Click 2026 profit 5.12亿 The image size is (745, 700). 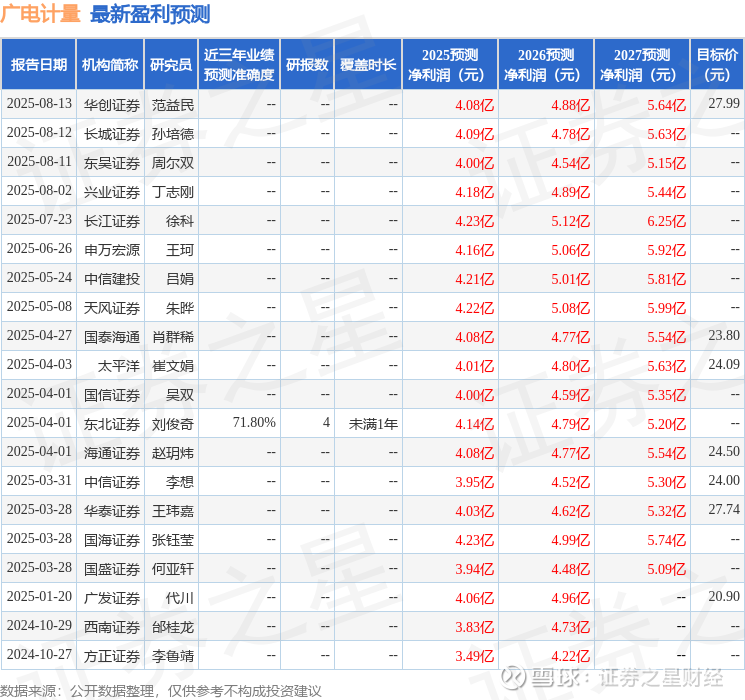pyautogui.click(x=571, y=221)
